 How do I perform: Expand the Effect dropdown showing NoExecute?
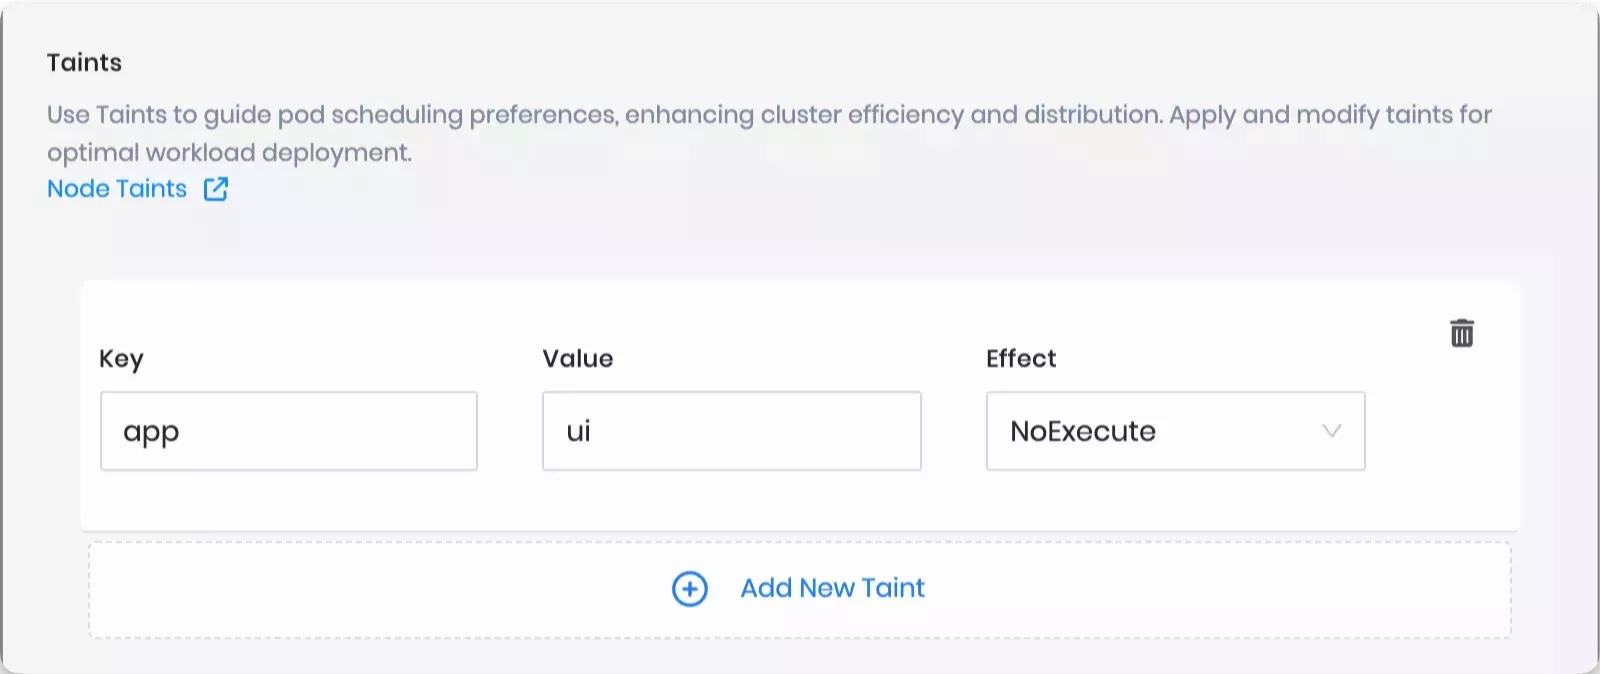(x=1175, y=431)
